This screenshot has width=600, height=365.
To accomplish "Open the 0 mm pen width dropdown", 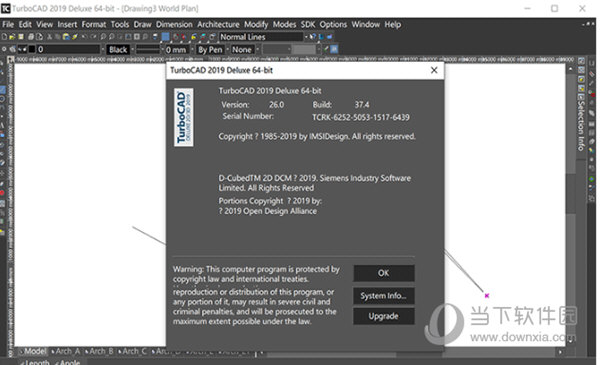I will pos(192,49).
